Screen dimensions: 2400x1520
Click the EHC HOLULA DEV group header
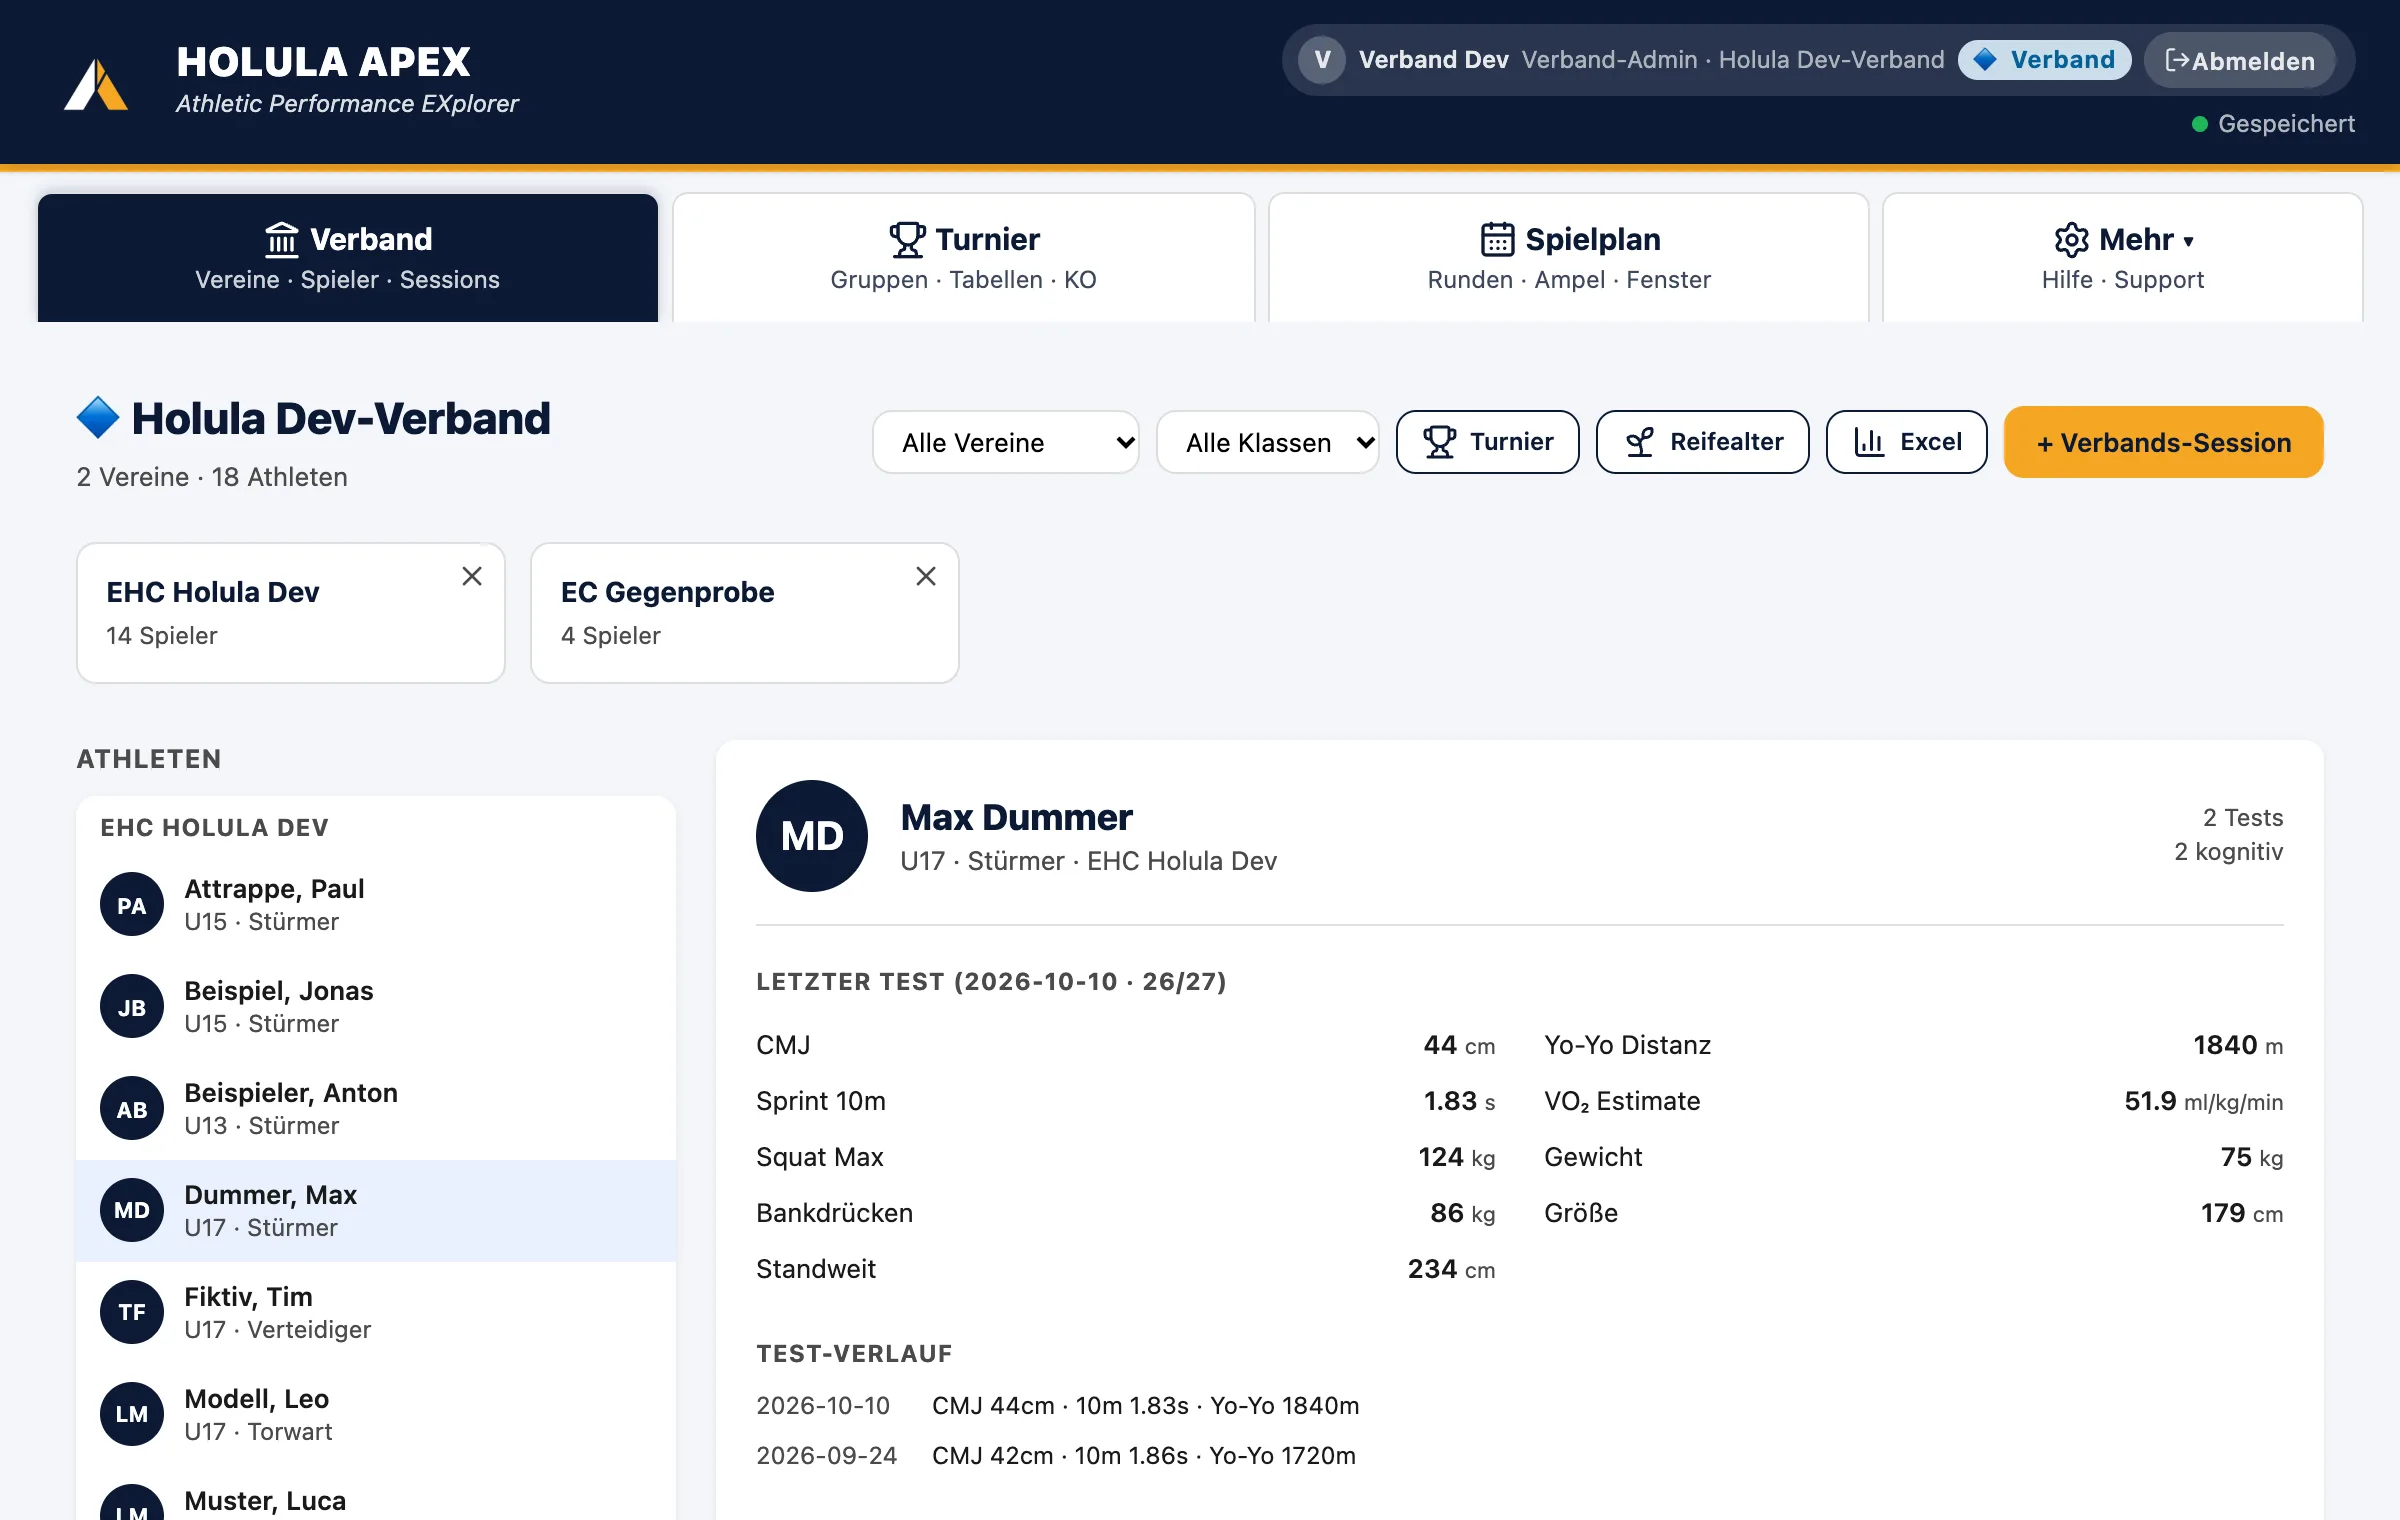[x=215, y=828]
